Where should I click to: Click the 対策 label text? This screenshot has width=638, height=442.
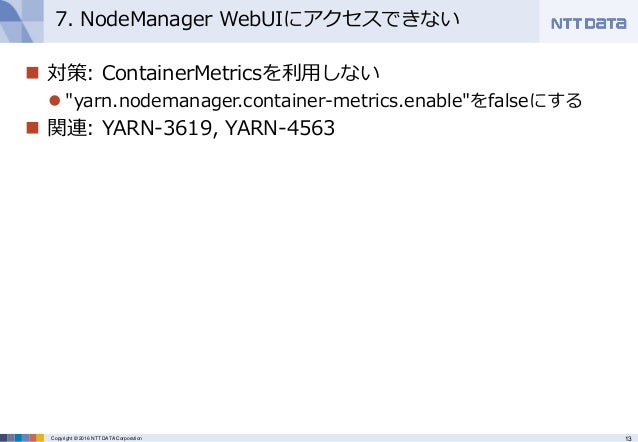pos(67,73)
